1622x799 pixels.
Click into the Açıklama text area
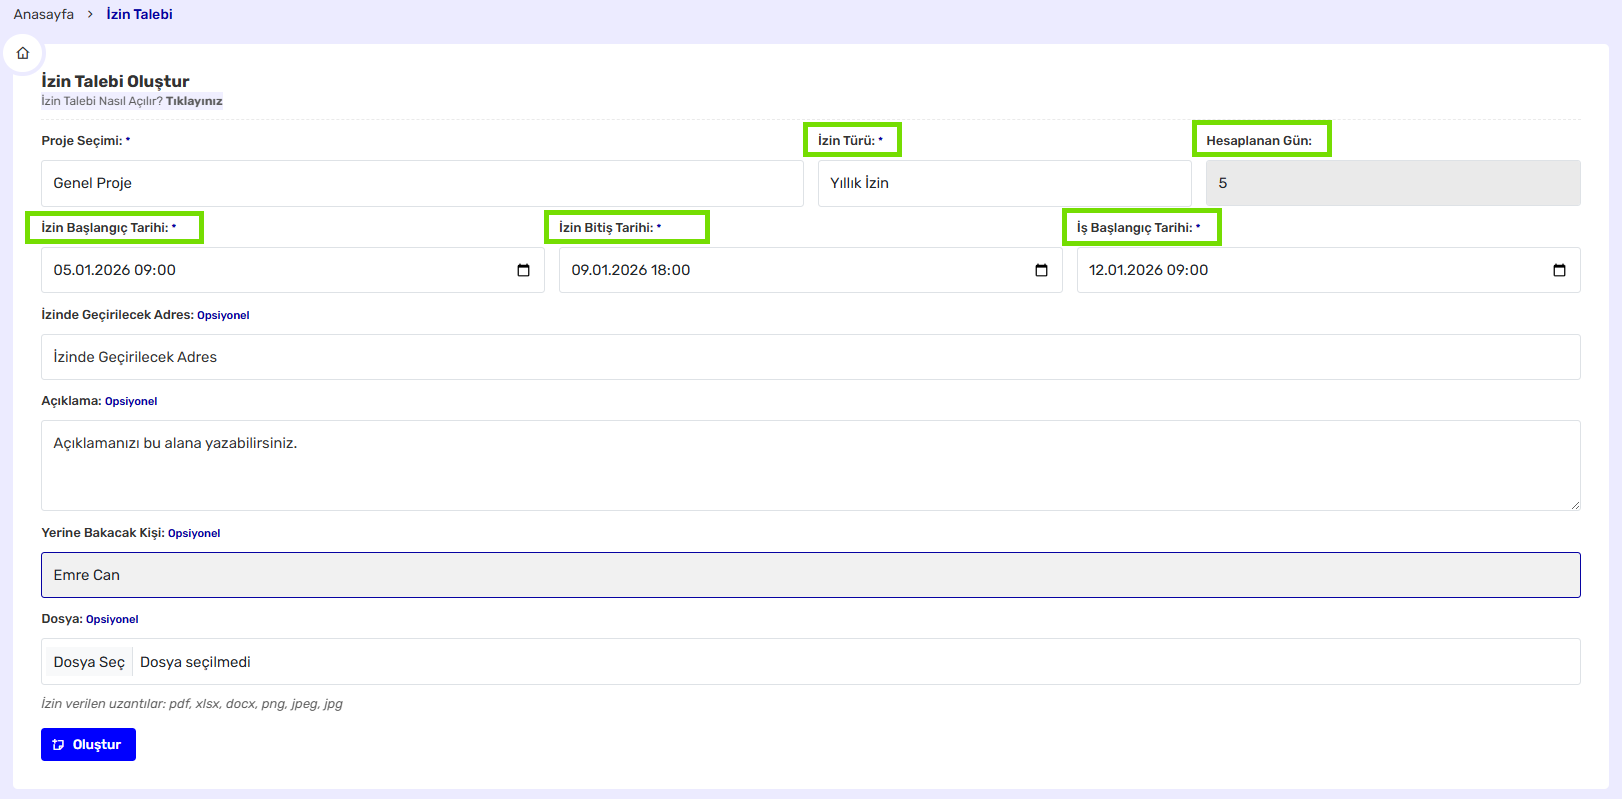pyautogui.click(x=810, y=465)
